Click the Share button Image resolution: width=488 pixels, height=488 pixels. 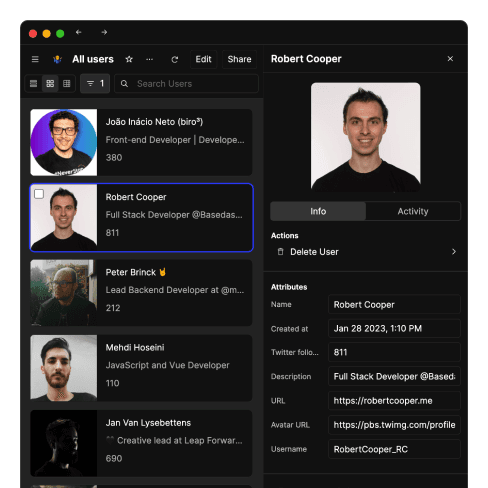239,59
